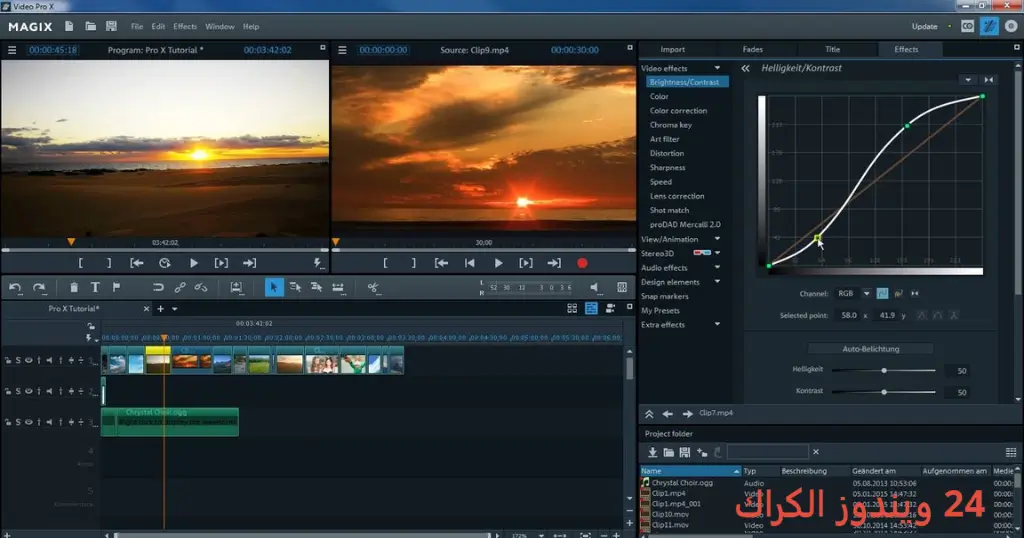Switch to the Title tab
The width and height of the screenshot is (1024, 538).
pos(833,50)
